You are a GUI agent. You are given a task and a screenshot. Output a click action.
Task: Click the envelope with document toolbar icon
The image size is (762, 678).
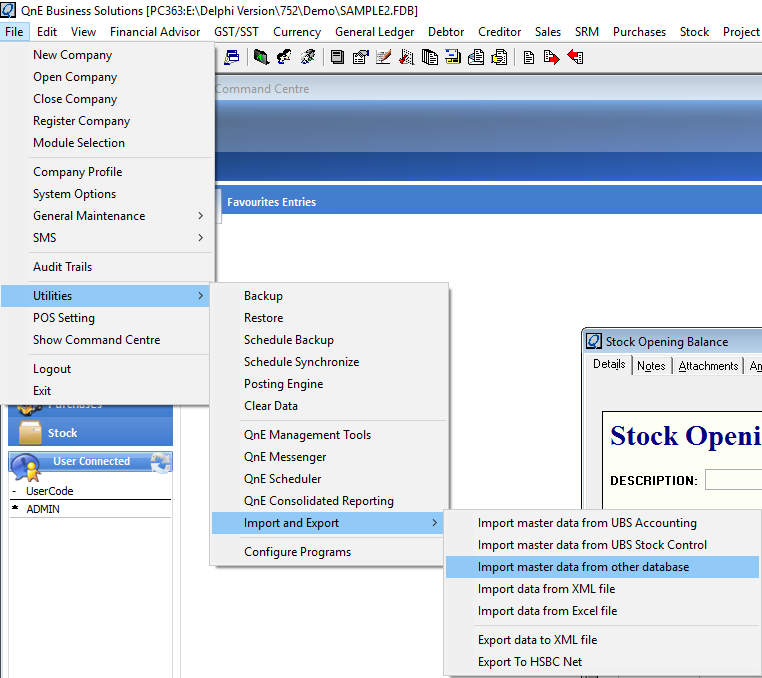coord(476,57)
